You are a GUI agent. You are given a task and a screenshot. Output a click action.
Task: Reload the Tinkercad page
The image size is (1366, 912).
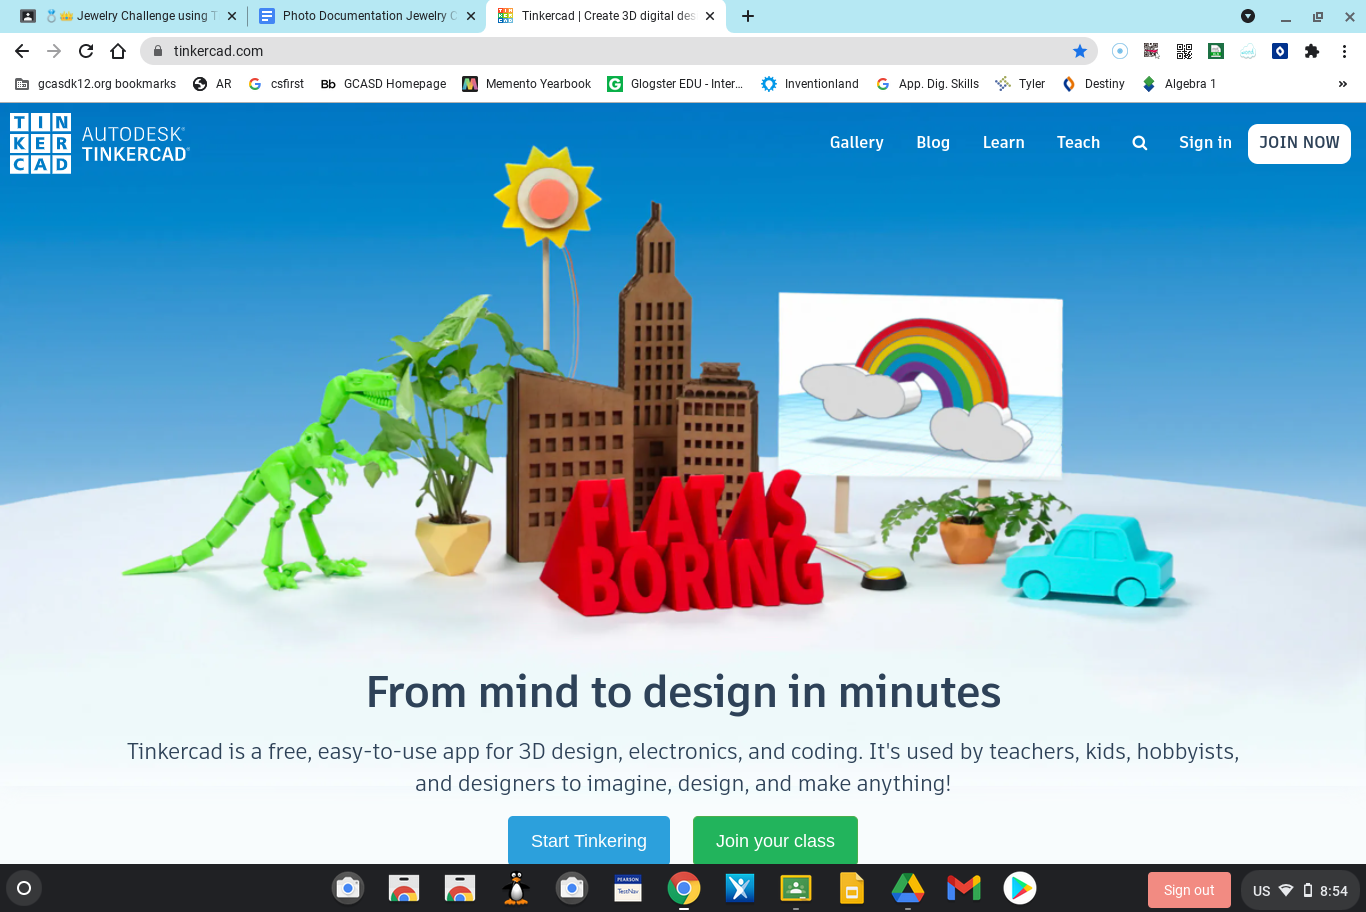(x=86, y=51)
